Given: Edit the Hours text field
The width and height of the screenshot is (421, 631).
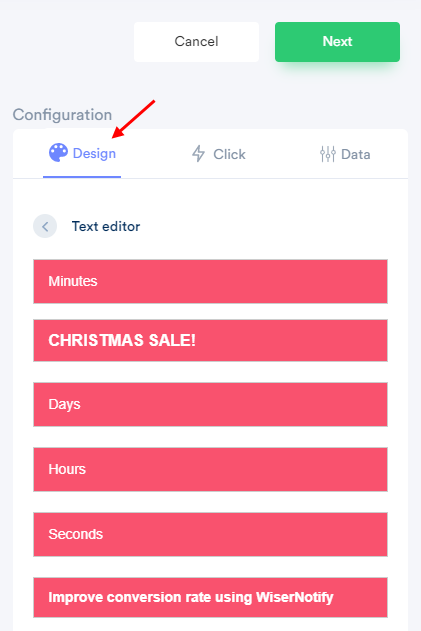Looking at the screenshot, I should 210,470.
